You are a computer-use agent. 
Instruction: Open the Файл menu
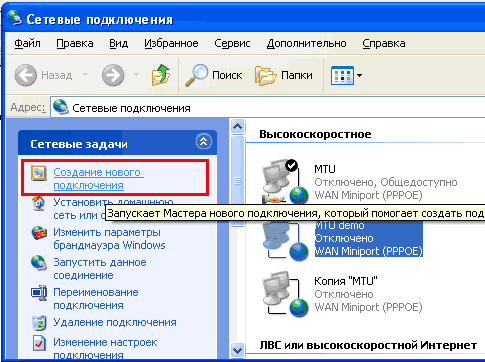point(27,43)
